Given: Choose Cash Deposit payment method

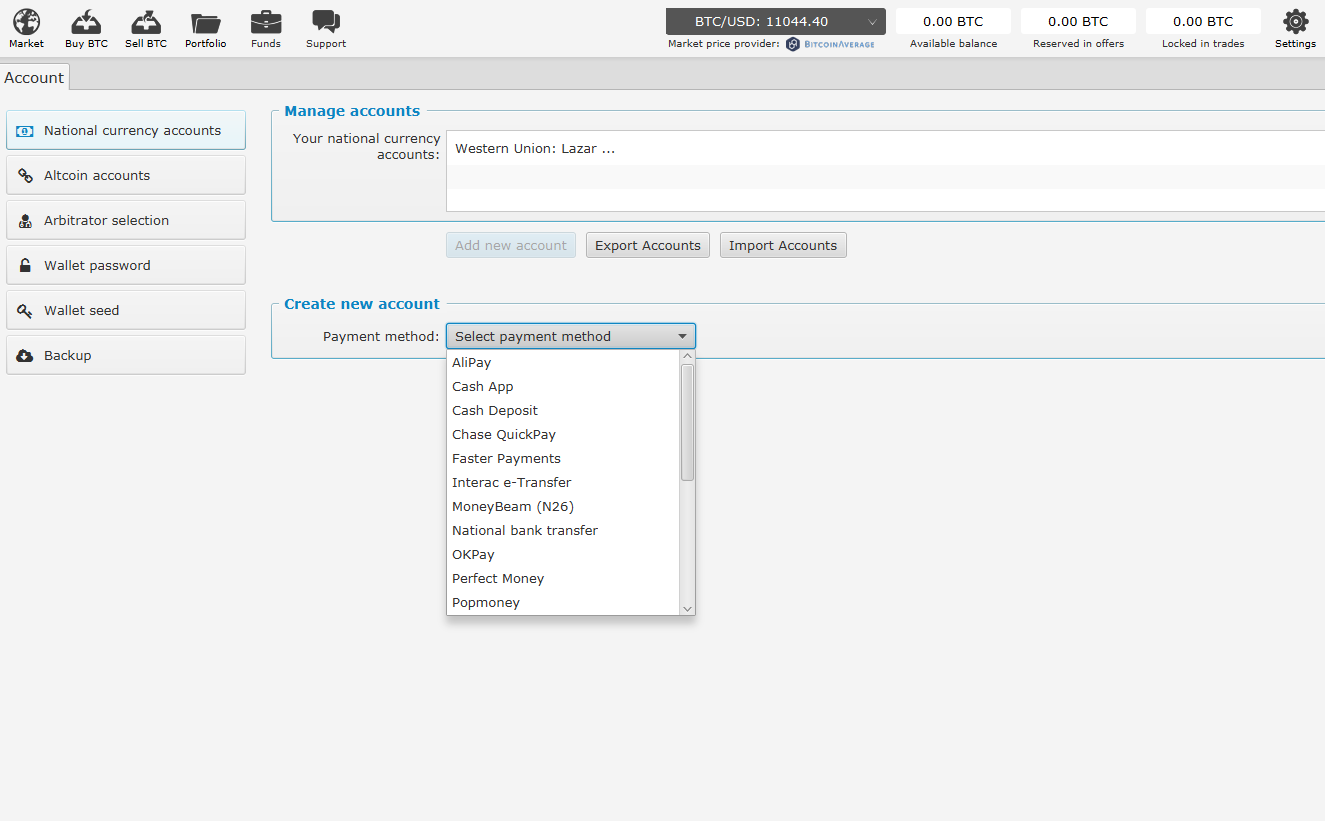Looking at the screenshot, I should tap(563, 411).
